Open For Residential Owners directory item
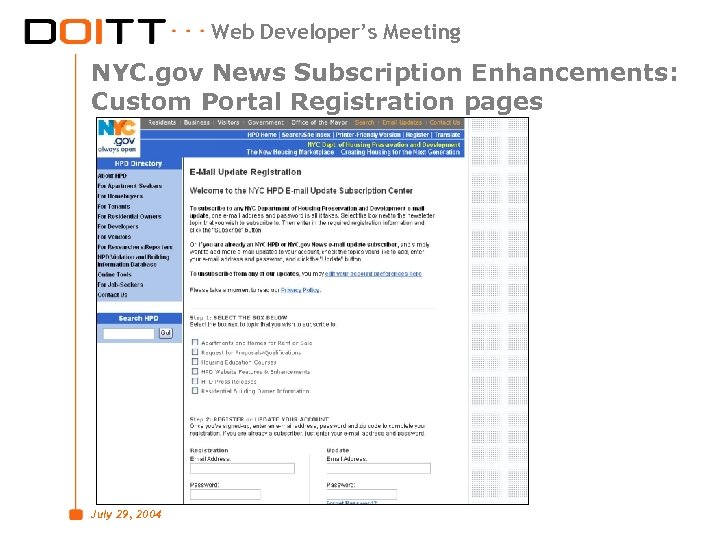 129,216
